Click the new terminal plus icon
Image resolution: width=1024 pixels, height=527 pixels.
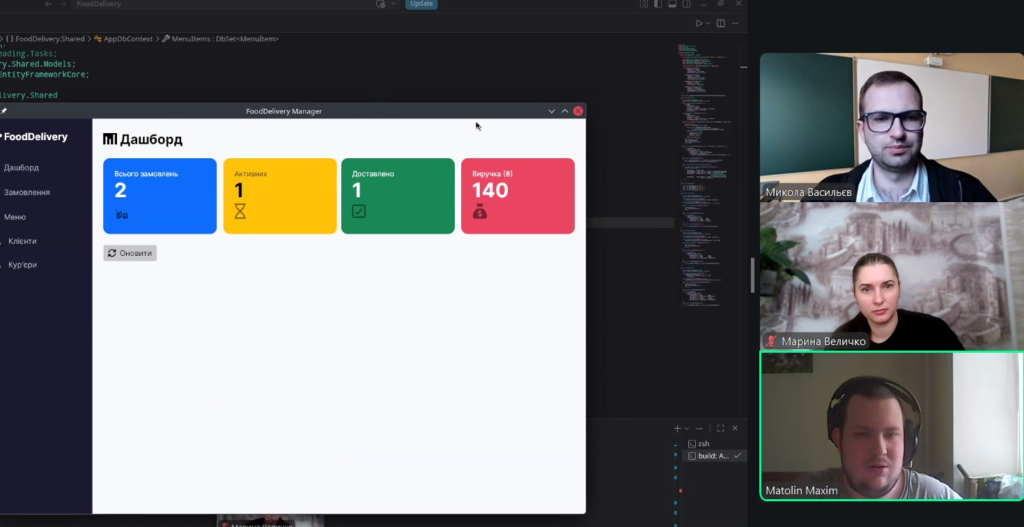click(x=677, y=428)
